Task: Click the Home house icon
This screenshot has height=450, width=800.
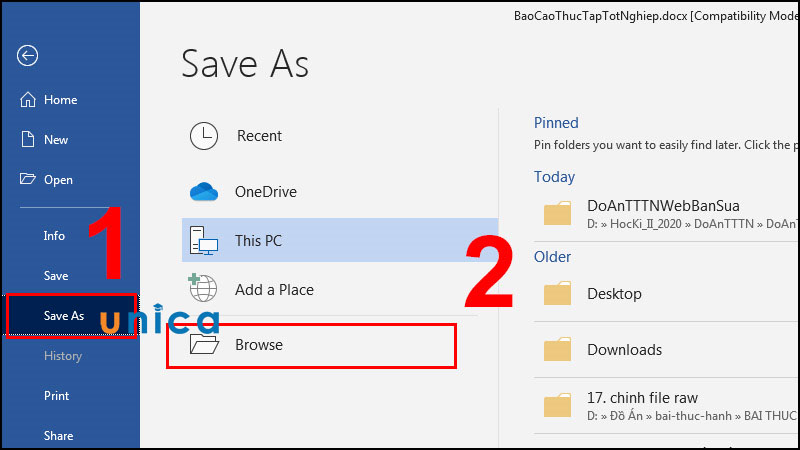Action: pyautogui.click(x=28, y=99)
